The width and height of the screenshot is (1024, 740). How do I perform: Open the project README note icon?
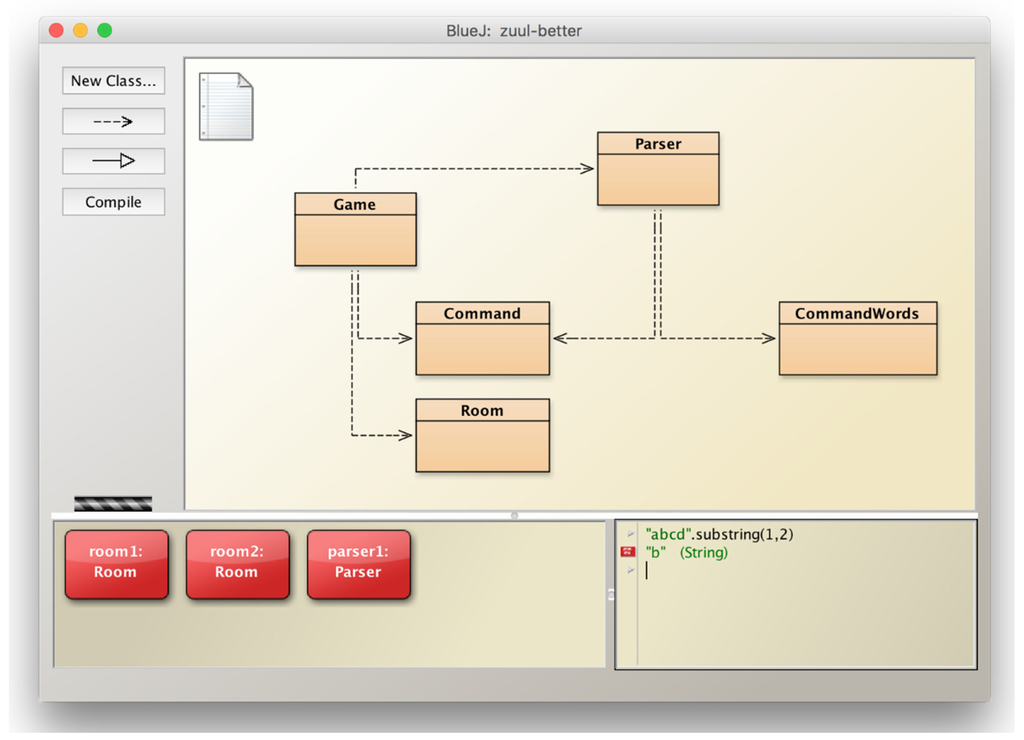[226, 106]
